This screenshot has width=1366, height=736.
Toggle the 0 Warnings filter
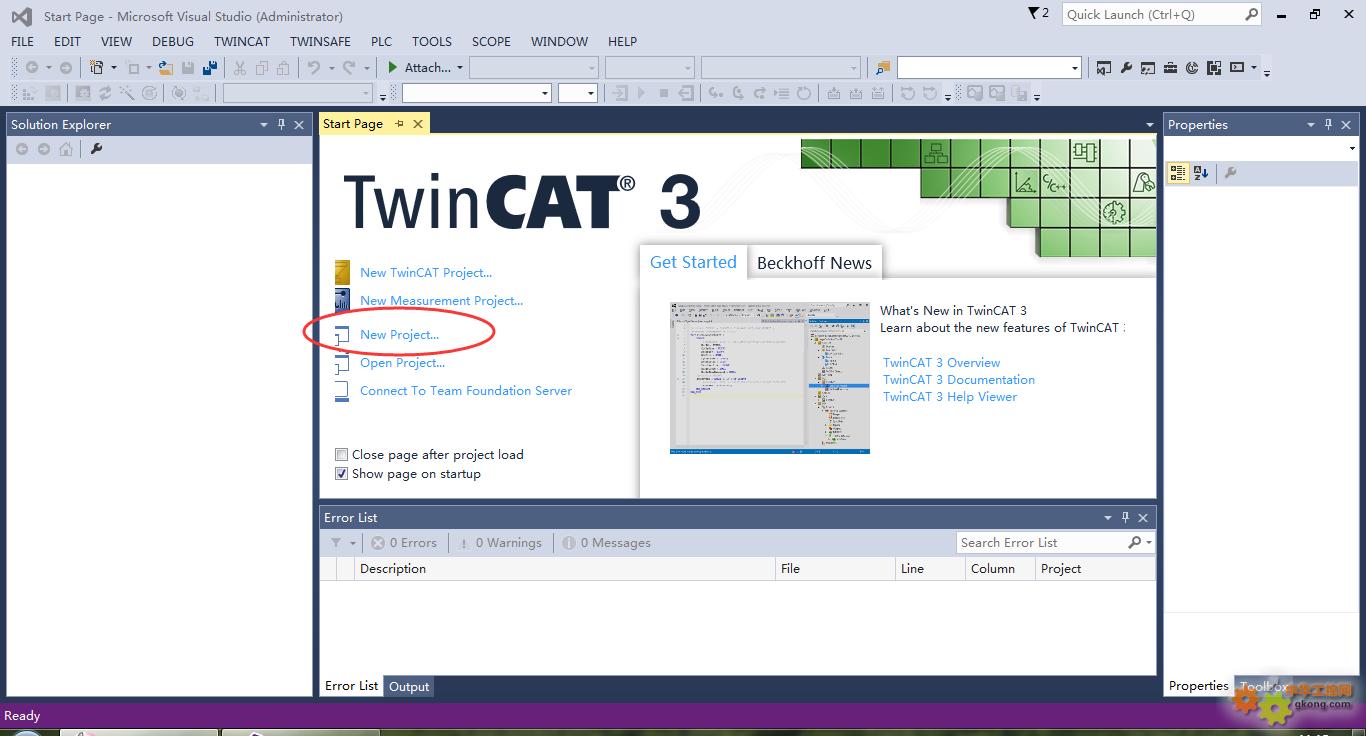pyautogui.click(x=500, y=543)
